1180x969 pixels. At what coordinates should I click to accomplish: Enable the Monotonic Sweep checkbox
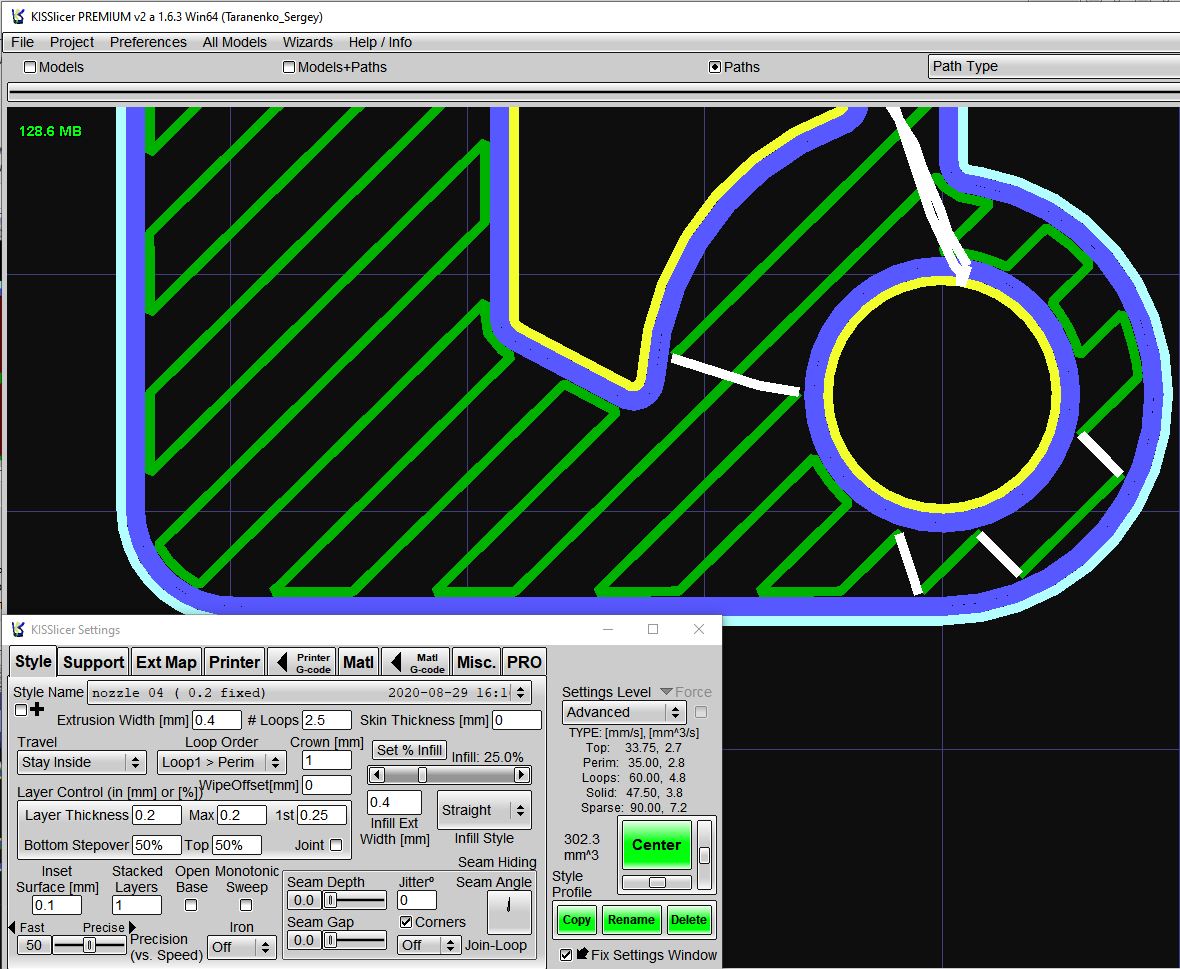[246, 905]
